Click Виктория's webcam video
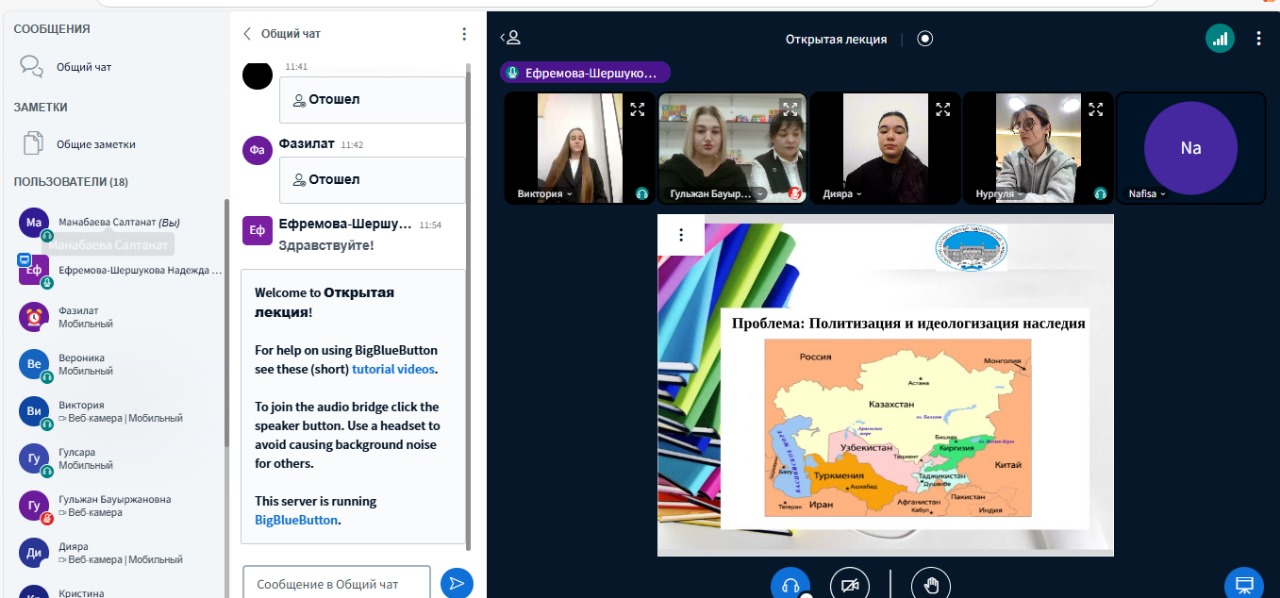 [580, 148]
